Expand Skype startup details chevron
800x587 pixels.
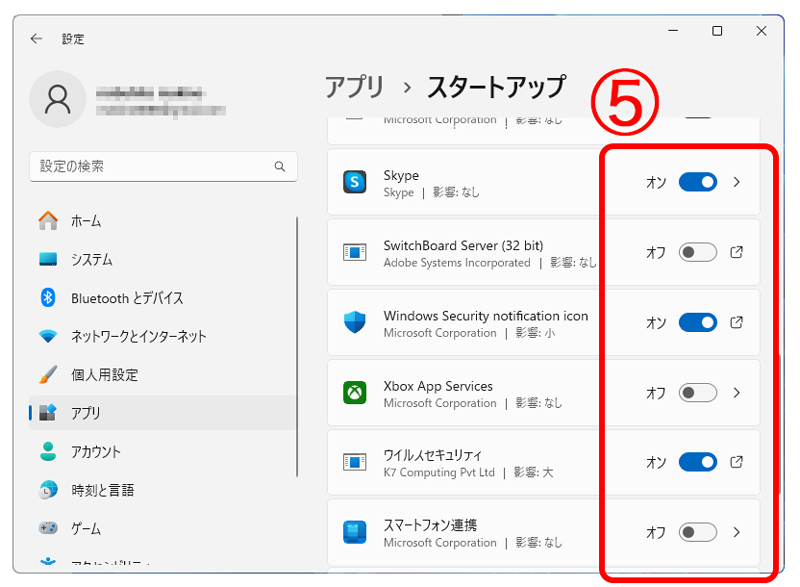coord(737,182)
